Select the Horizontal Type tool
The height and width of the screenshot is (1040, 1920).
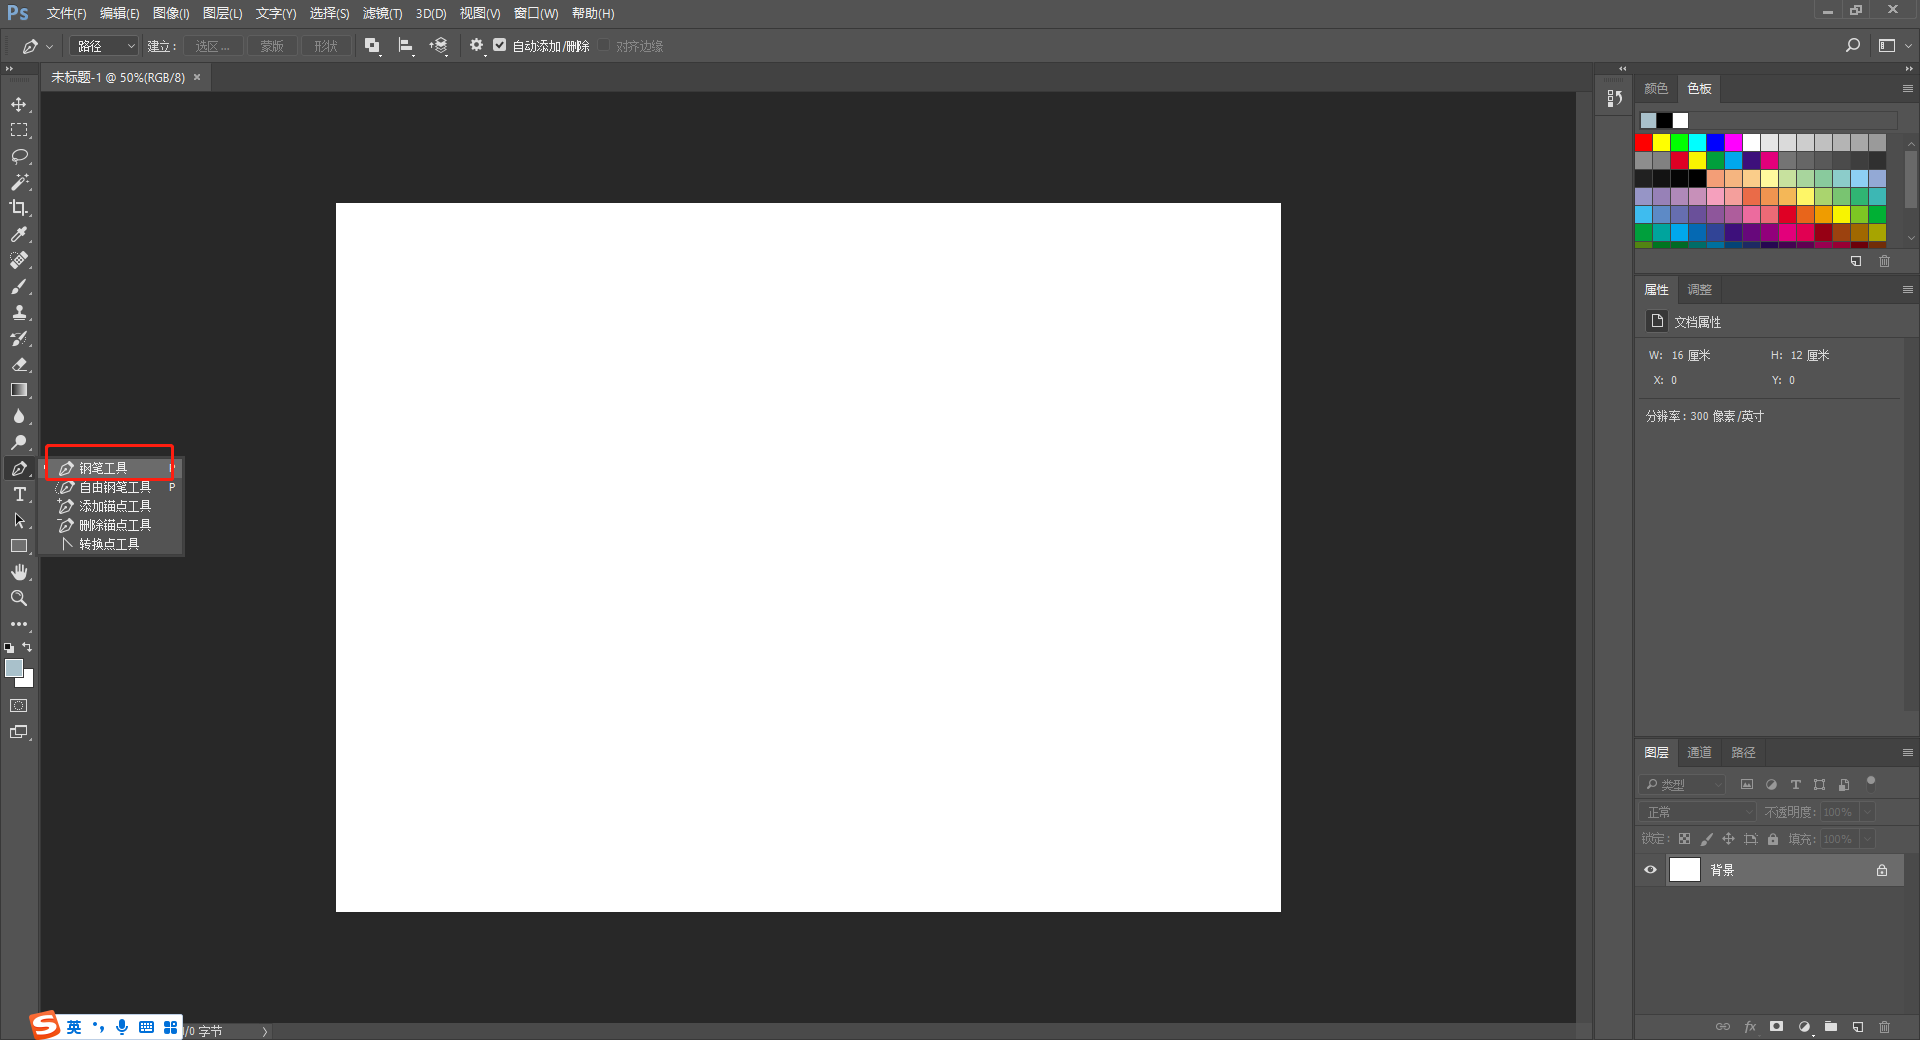[19, 494]
